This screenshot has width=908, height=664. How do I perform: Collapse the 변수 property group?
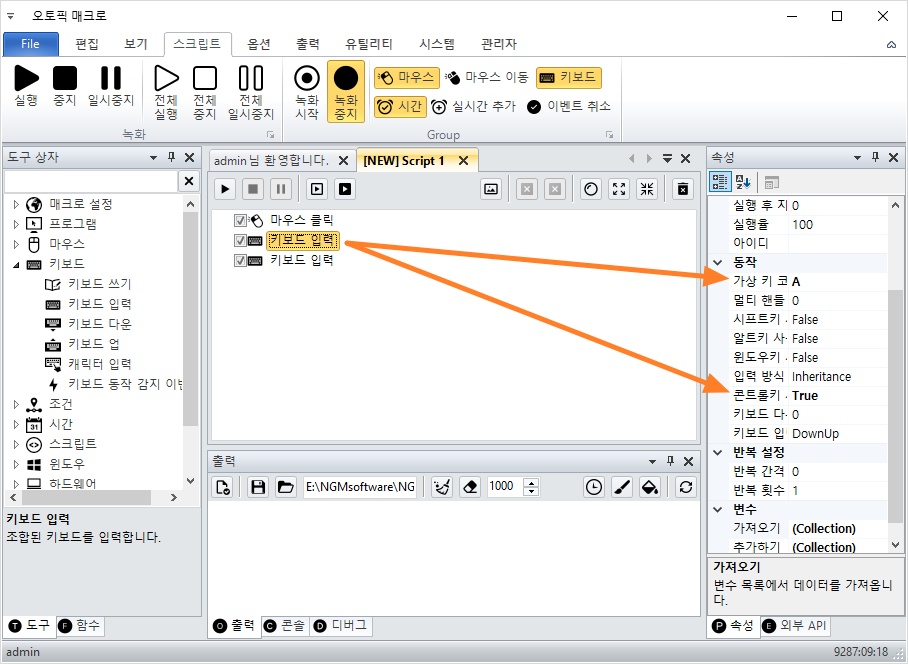pos(718,509)
